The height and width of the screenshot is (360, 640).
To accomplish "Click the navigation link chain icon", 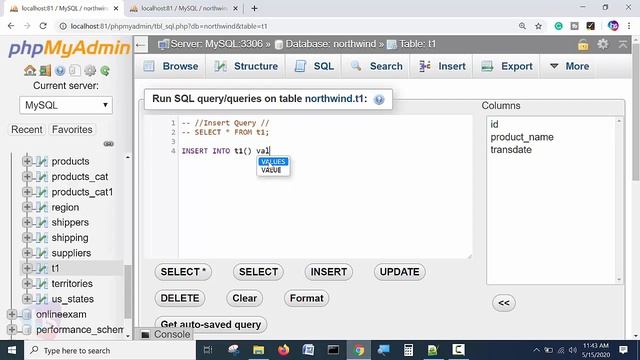I will pos(109,144).
